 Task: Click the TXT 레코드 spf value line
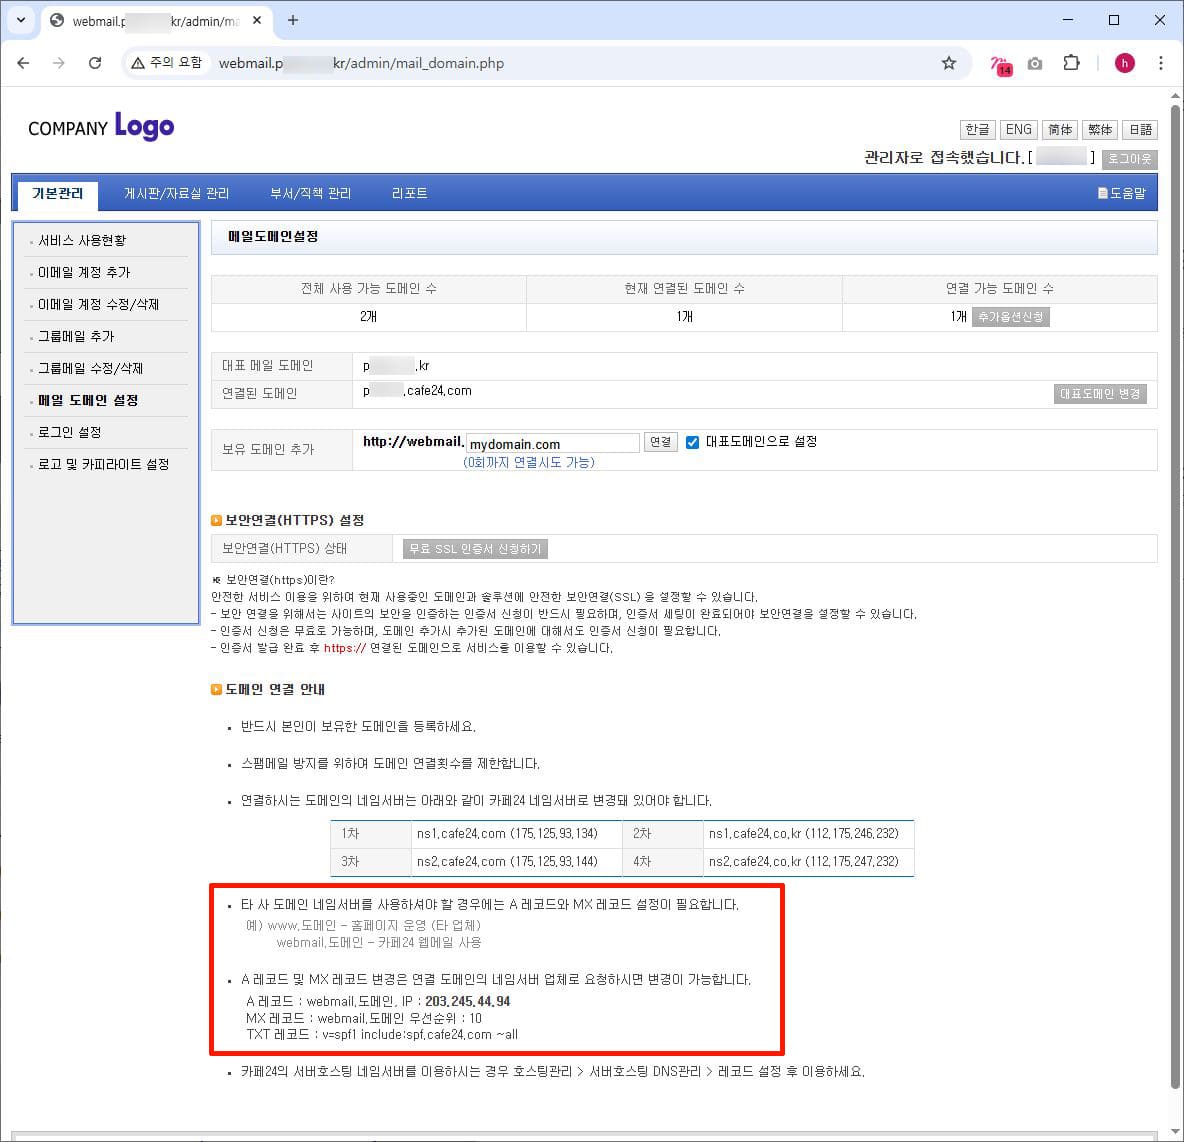pyautogui.click(x=382, y=1035)
